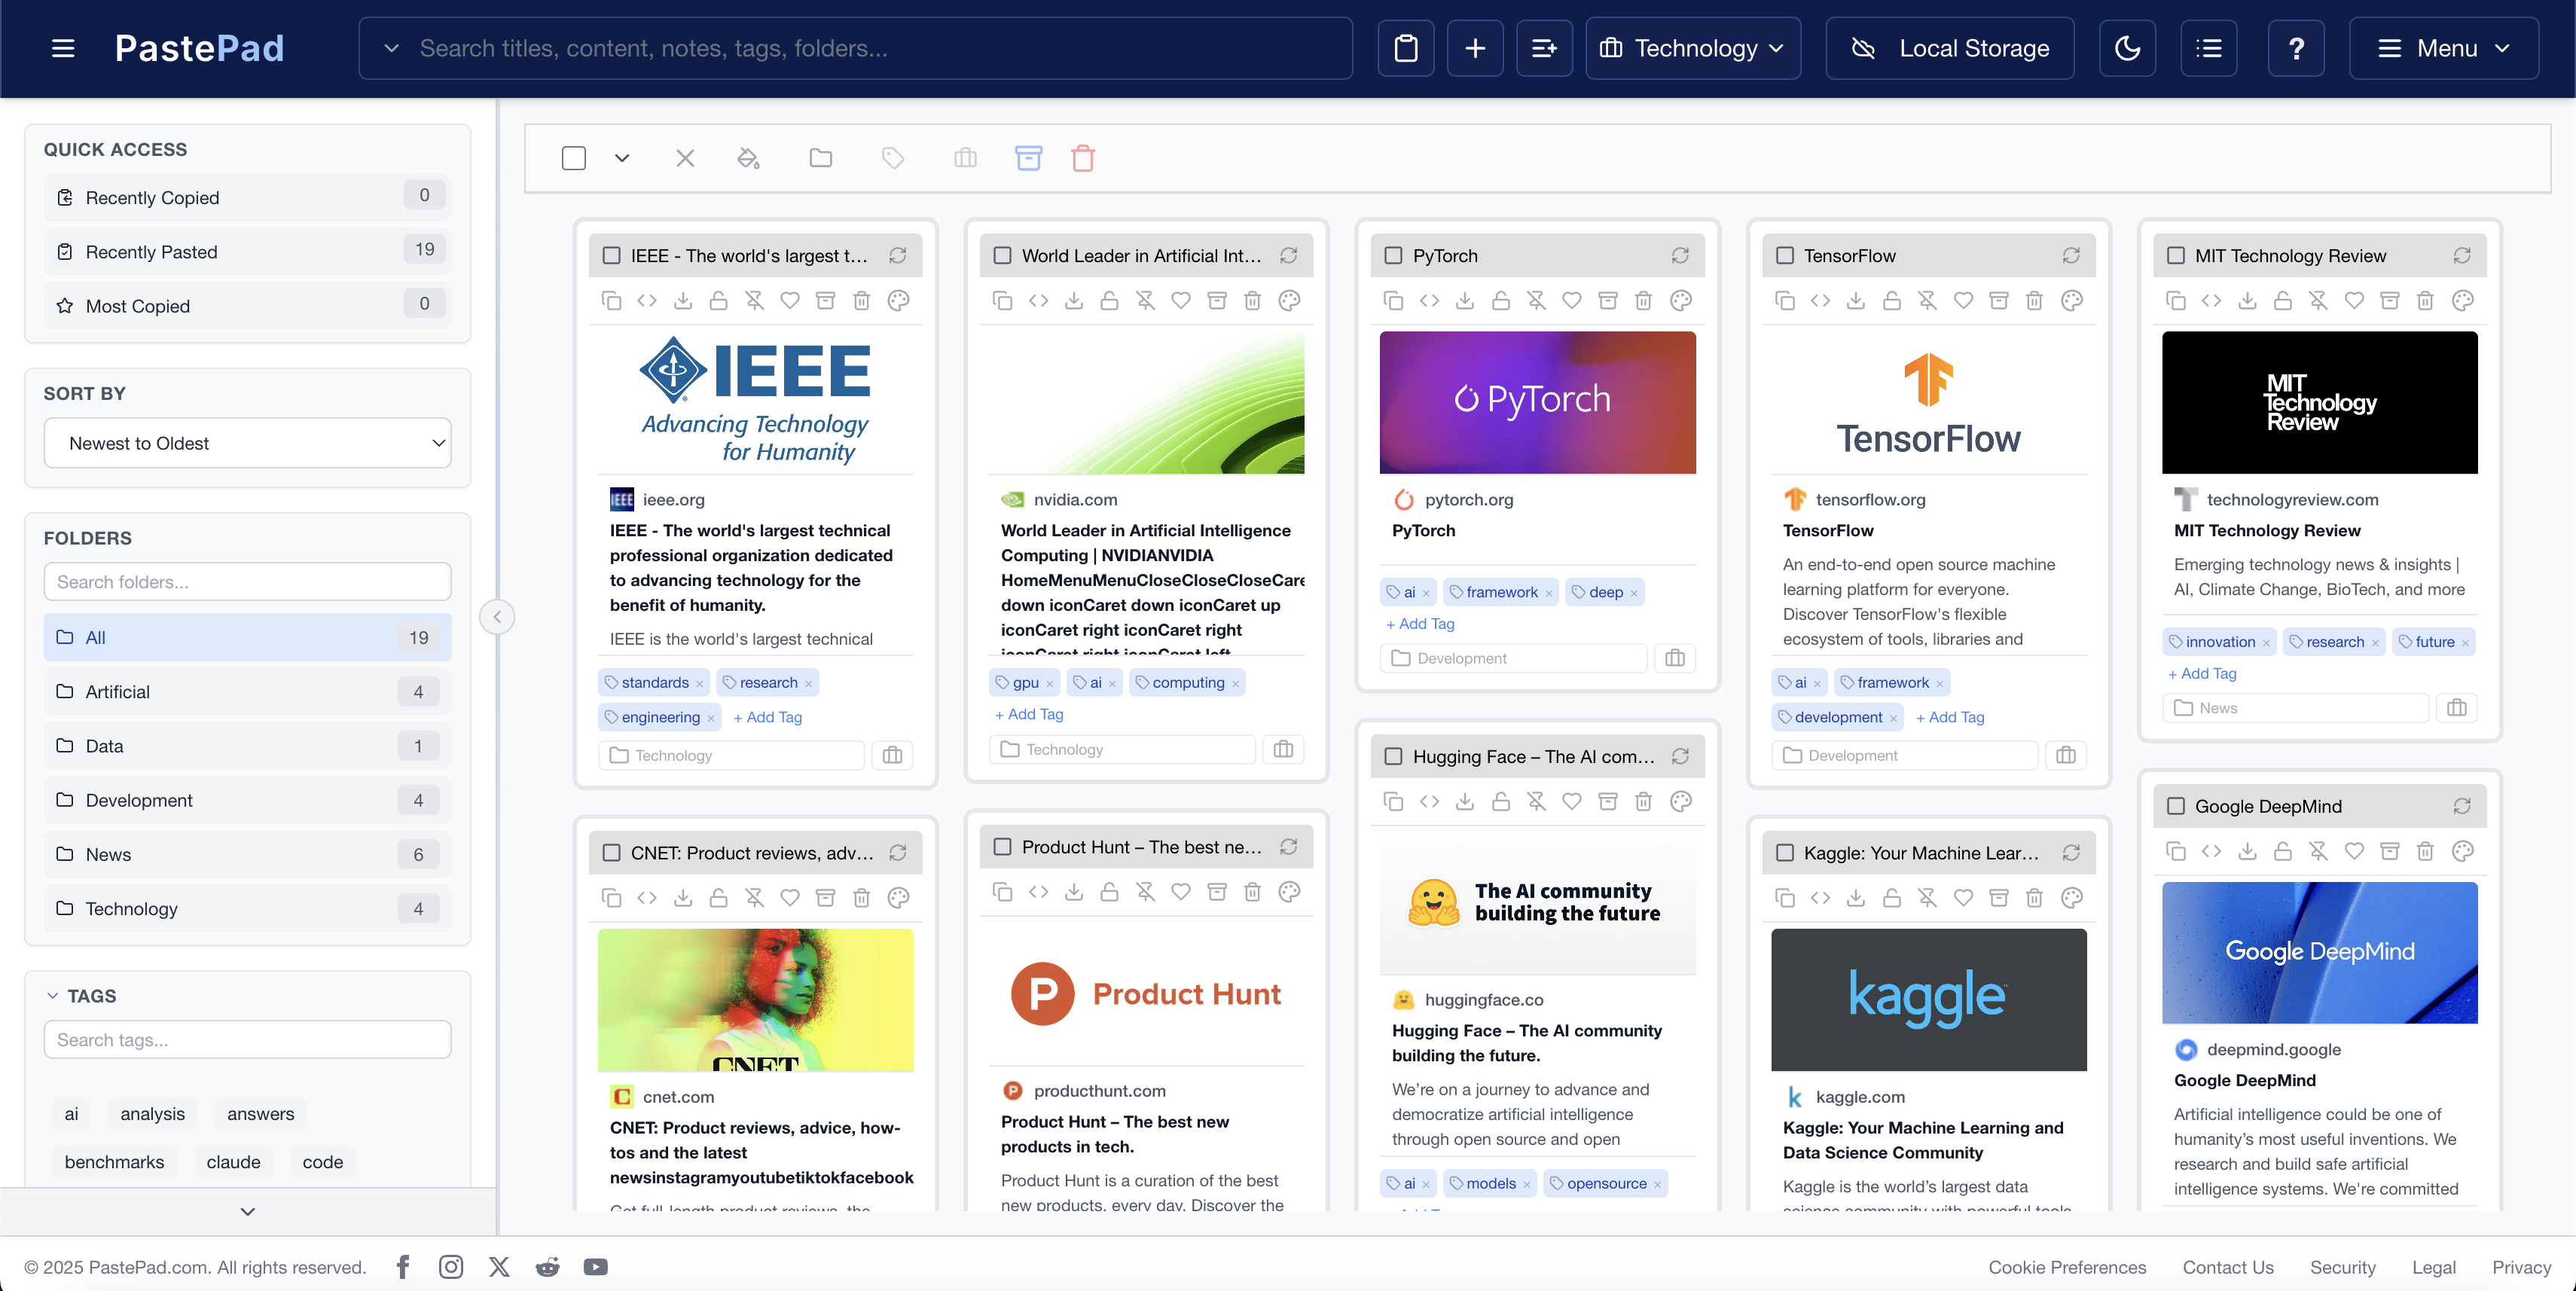Viewport: 2576px width, 1291px height.
Task: Click the benchmarks tag in sidebar
Action: click(x=114, y=1162)
